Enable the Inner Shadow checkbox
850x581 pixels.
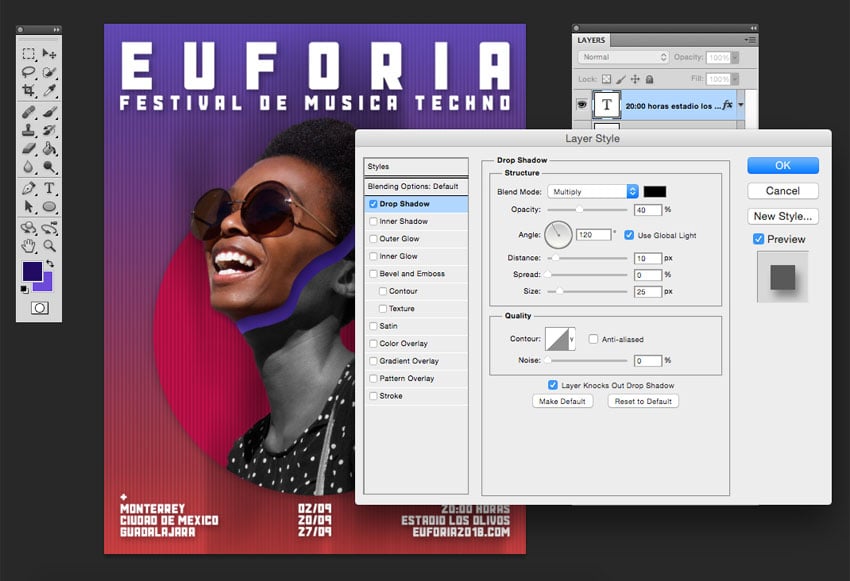tap(373, 221)
